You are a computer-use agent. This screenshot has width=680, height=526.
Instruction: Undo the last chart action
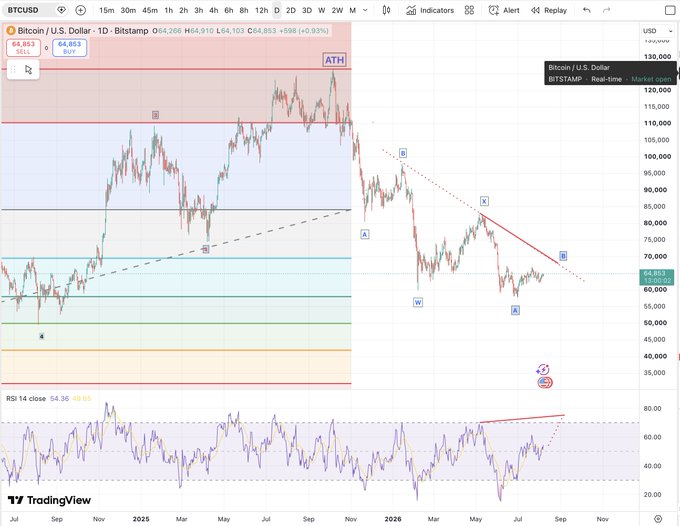(587, 10)
